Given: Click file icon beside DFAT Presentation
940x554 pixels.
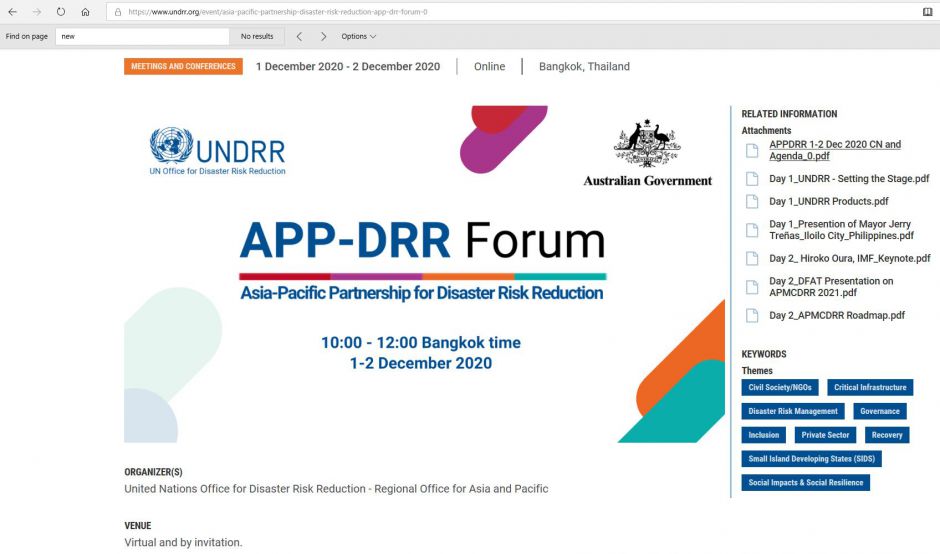Looking at the screenshot, I should coord(752,287).
